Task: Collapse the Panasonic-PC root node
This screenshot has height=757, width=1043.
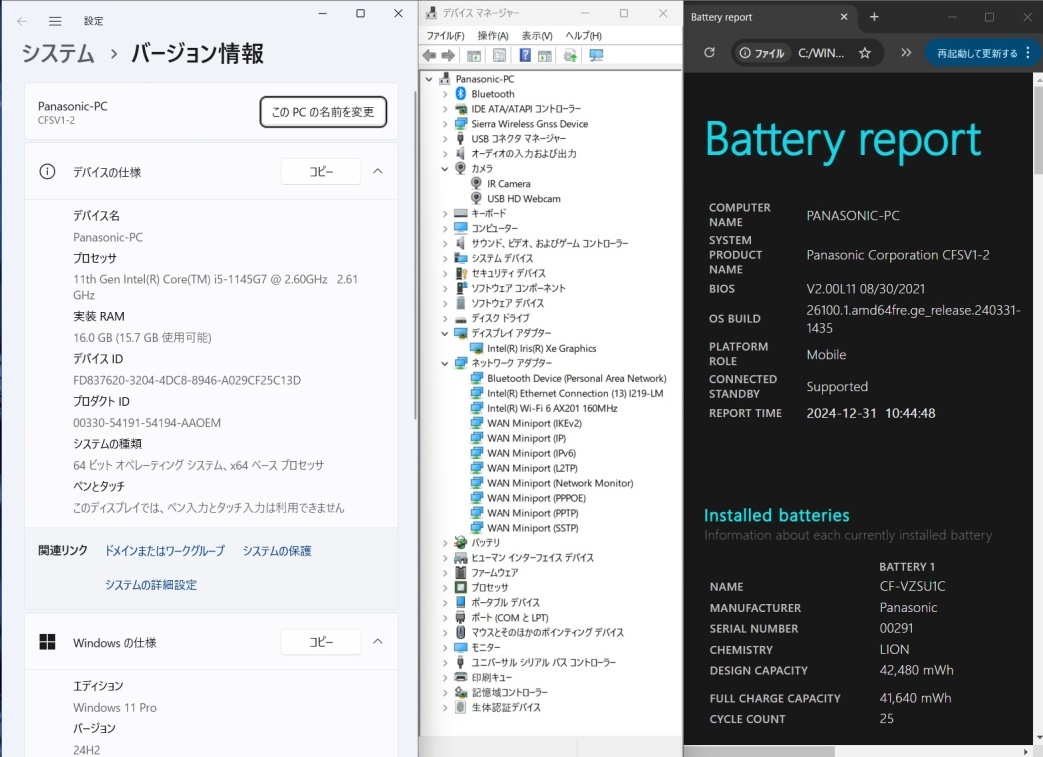Action: 429,78
